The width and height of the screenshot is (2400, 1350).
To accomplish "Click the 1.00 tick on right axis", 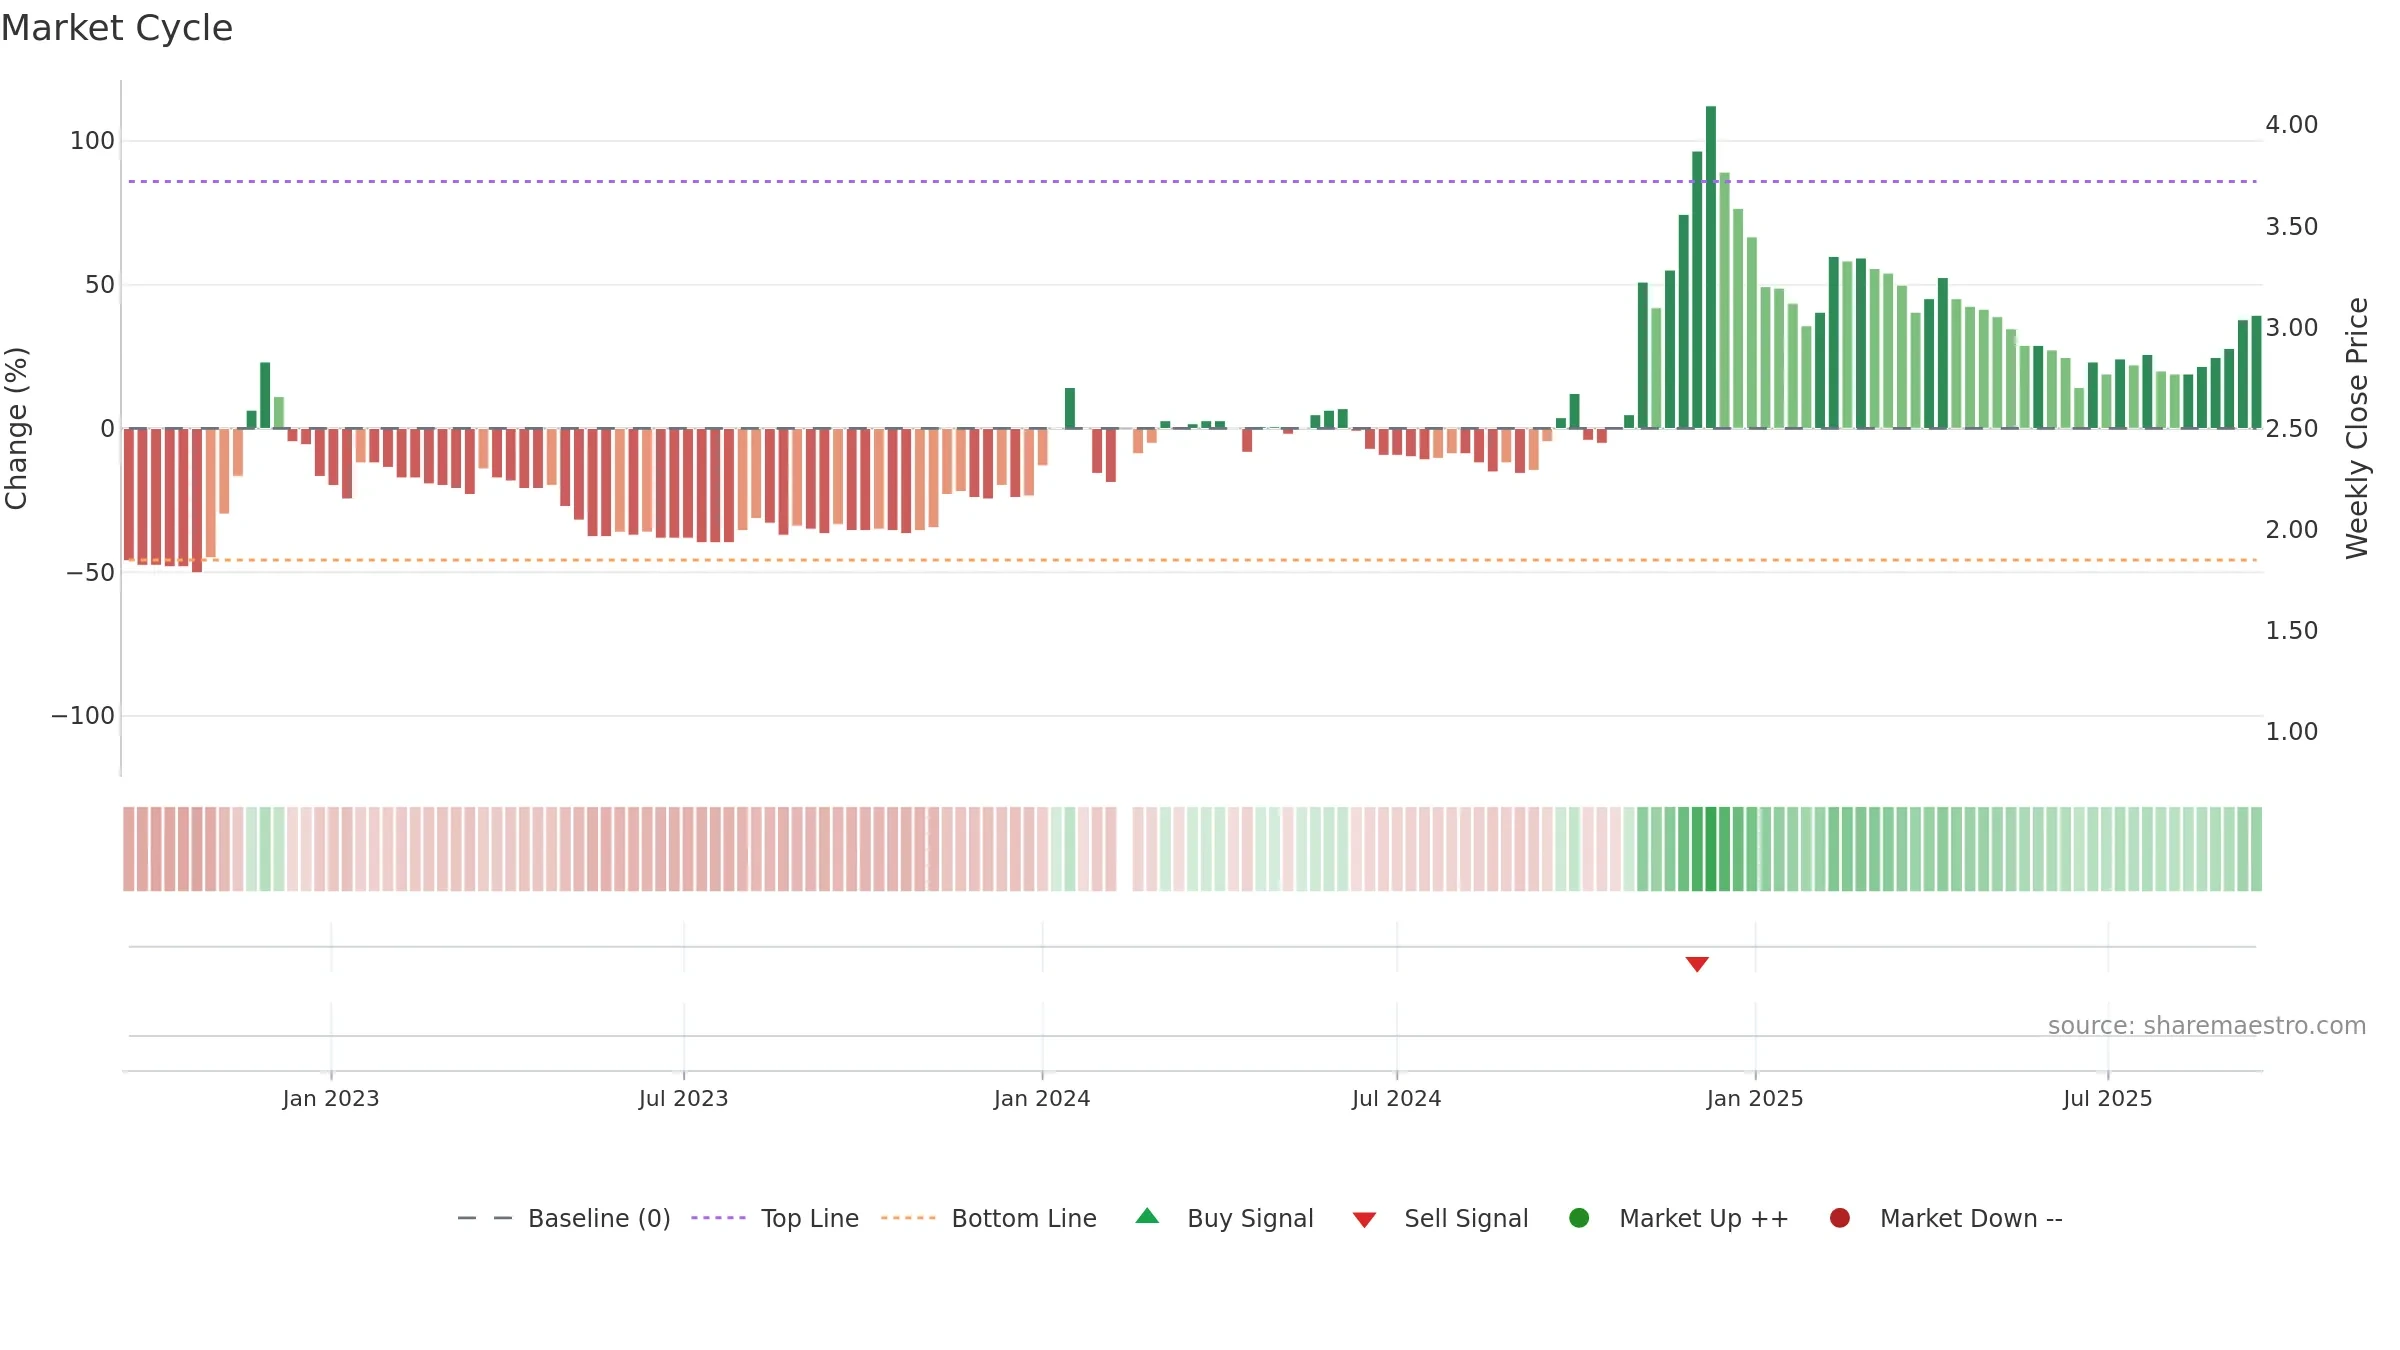I will (2292, 732).
